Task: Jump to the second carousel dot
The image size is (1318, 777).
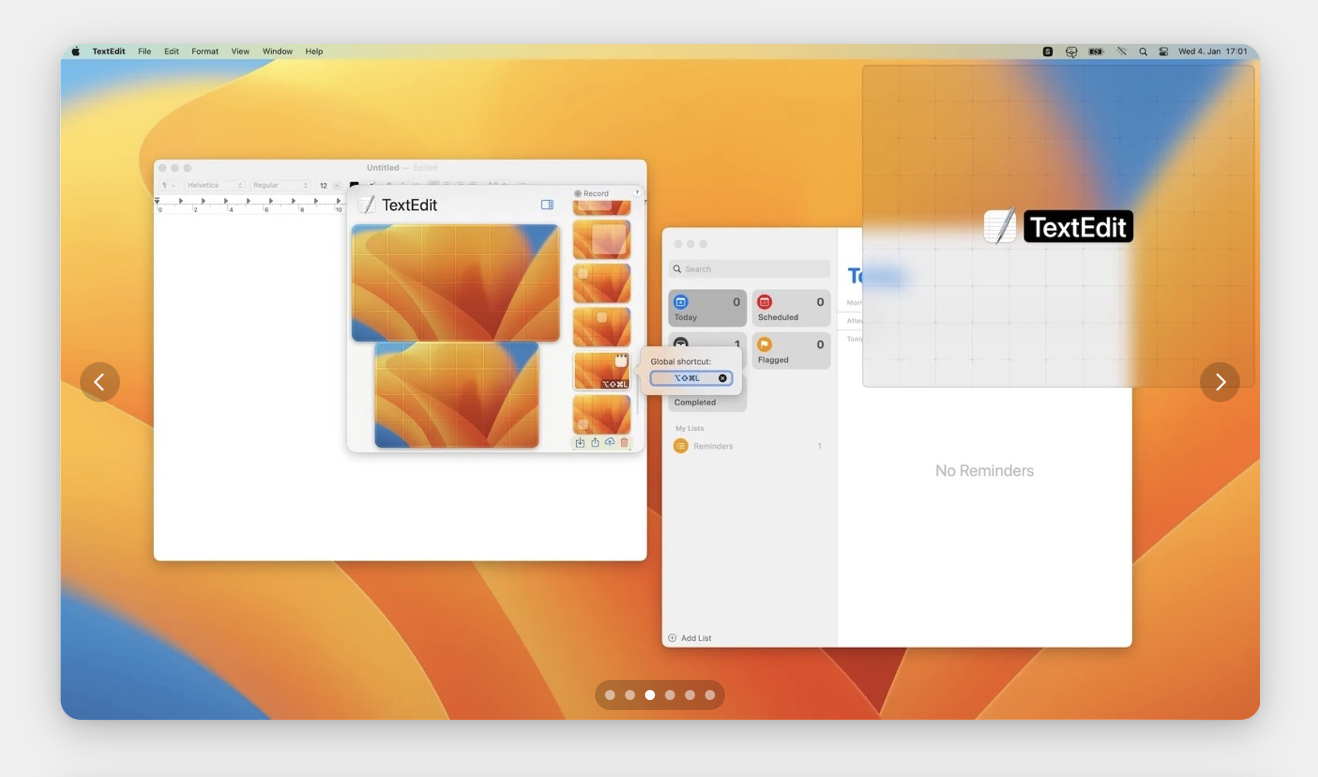Action: pyautogui.click(x=630, y=695)
